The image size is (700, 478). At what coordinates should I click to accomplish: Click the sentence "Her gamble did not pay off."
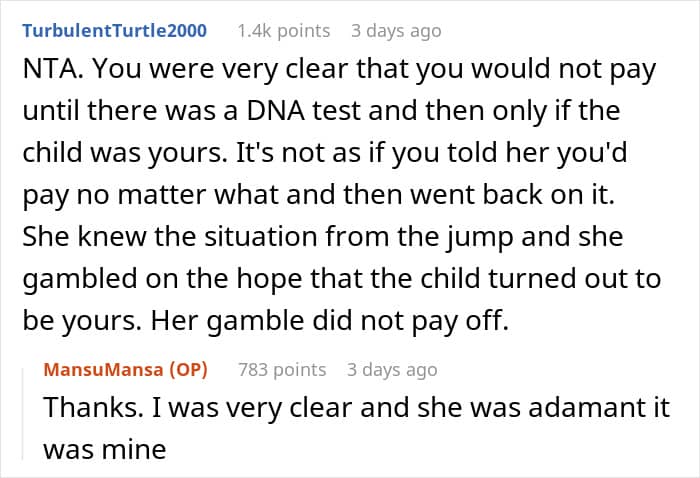coord(330,321)
